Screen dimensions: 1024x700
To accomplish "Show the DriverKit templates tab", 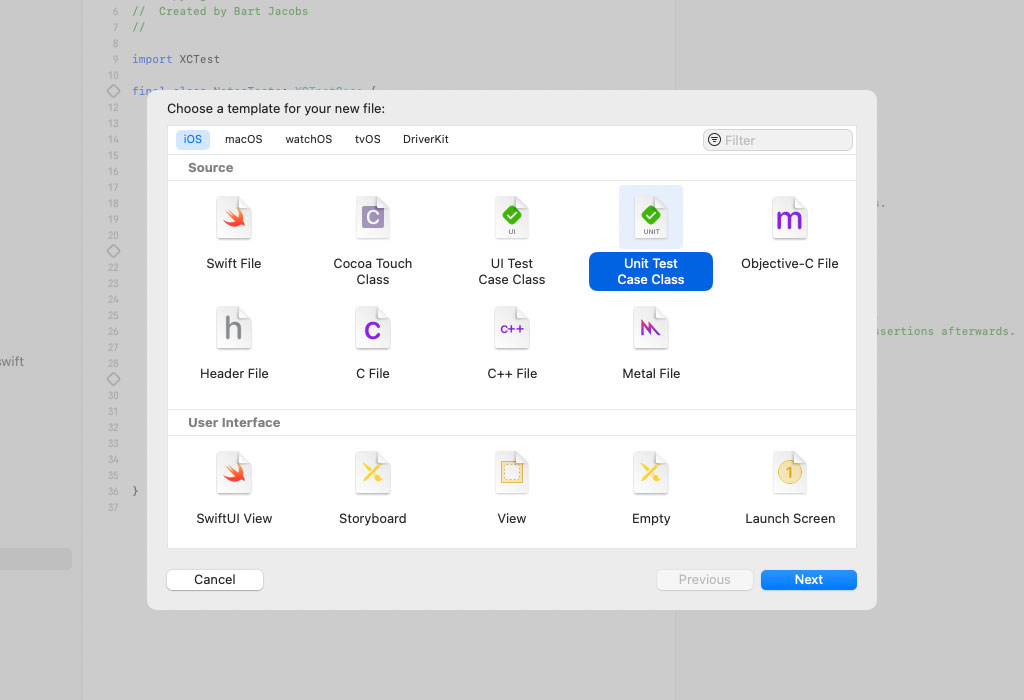I will pos(426,140).
